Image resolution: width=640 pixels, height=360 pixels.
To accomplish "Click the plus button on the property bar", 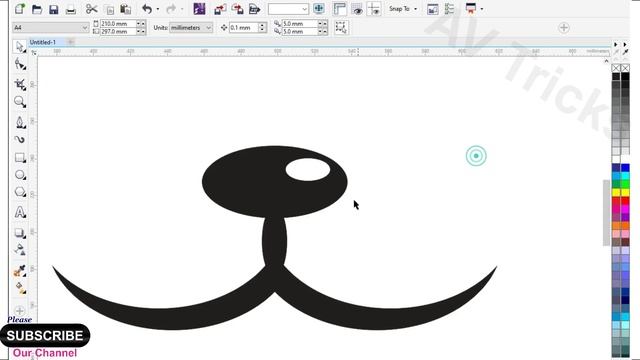I will pyautogui.click(x=564, y=28).
